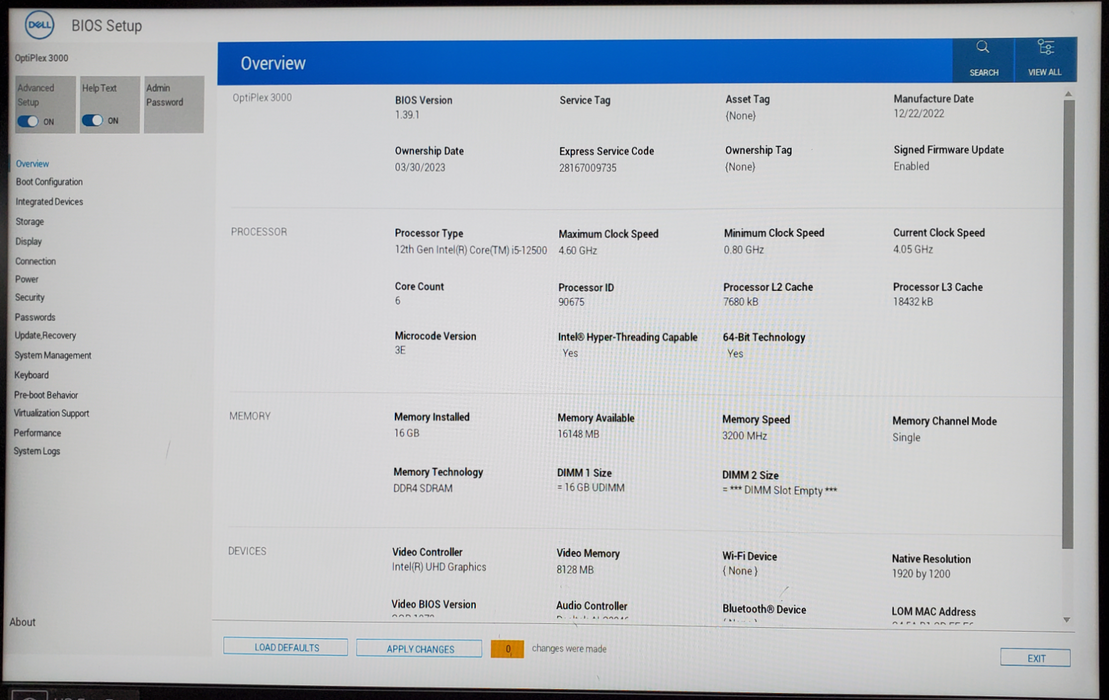Click Memory Installed 16 GB value
Screen dimensions: 1109x700
[407, 433]
